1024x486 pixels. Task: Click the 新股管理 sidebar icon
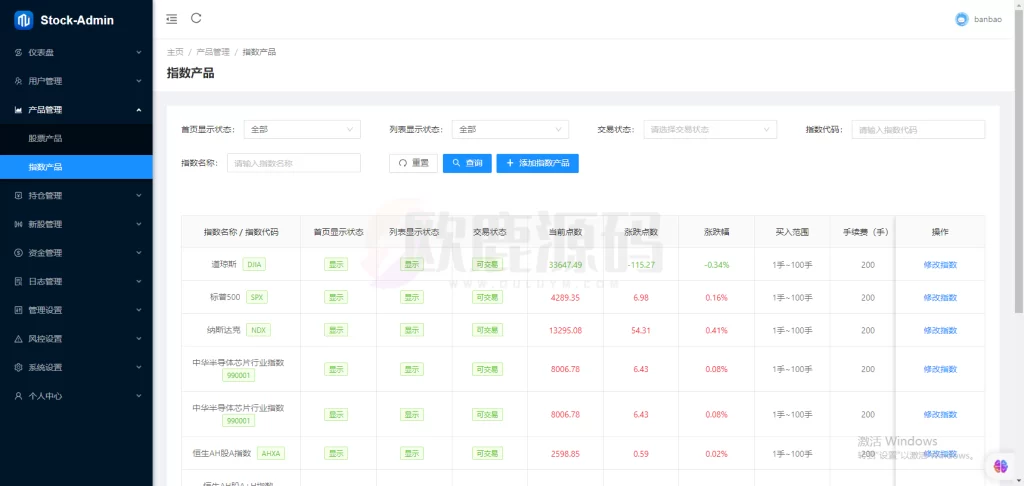pos(18,224)
